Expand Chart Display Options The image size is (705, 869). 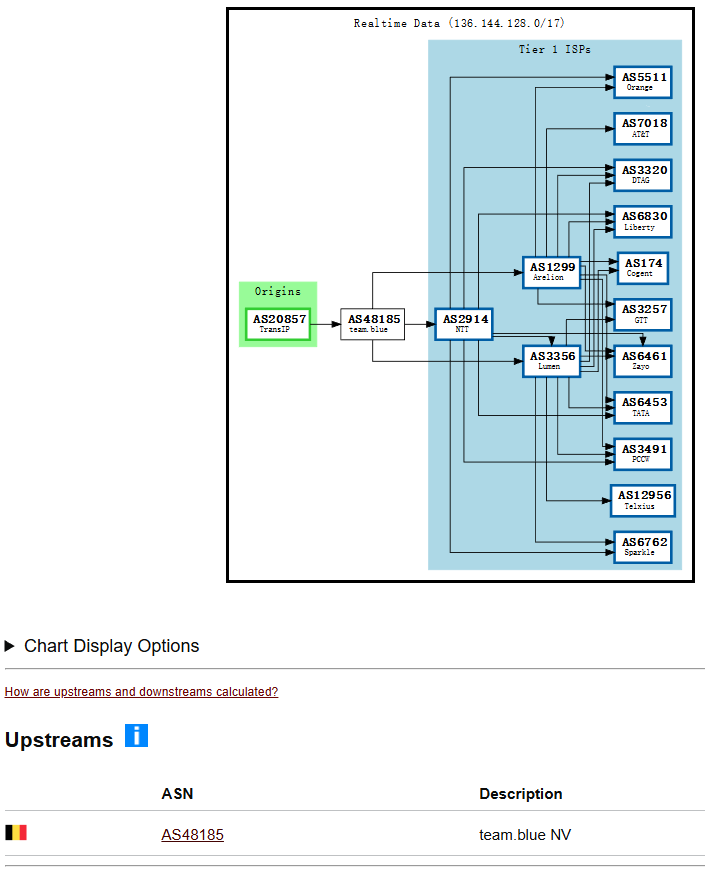click(x=102, y=646)
